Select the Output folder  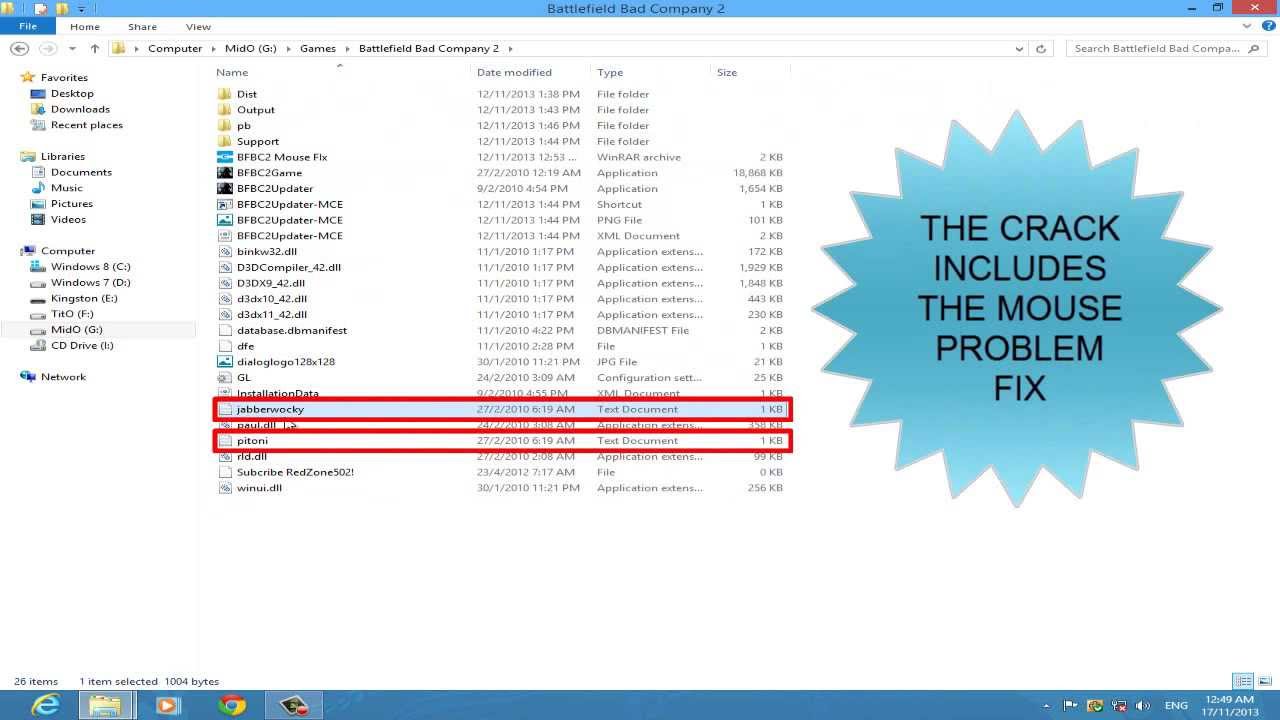(x=255, y=110)
